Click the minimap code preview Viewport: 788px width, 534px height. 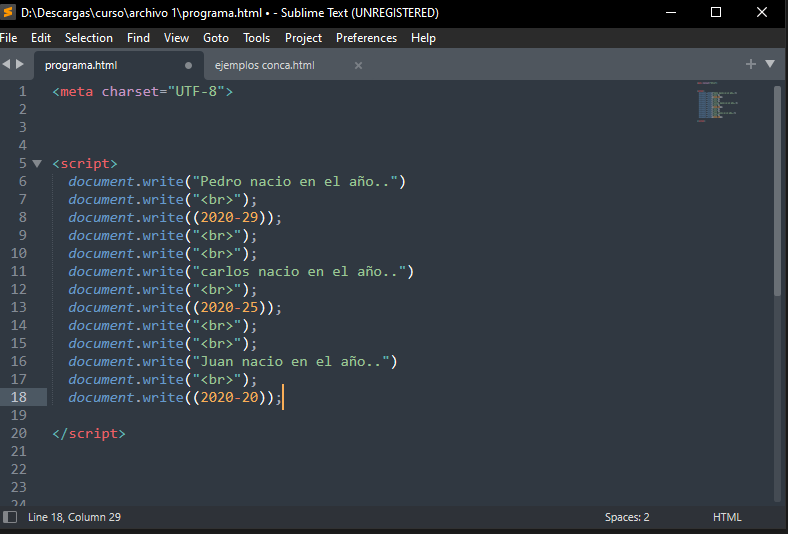point(717,102)
